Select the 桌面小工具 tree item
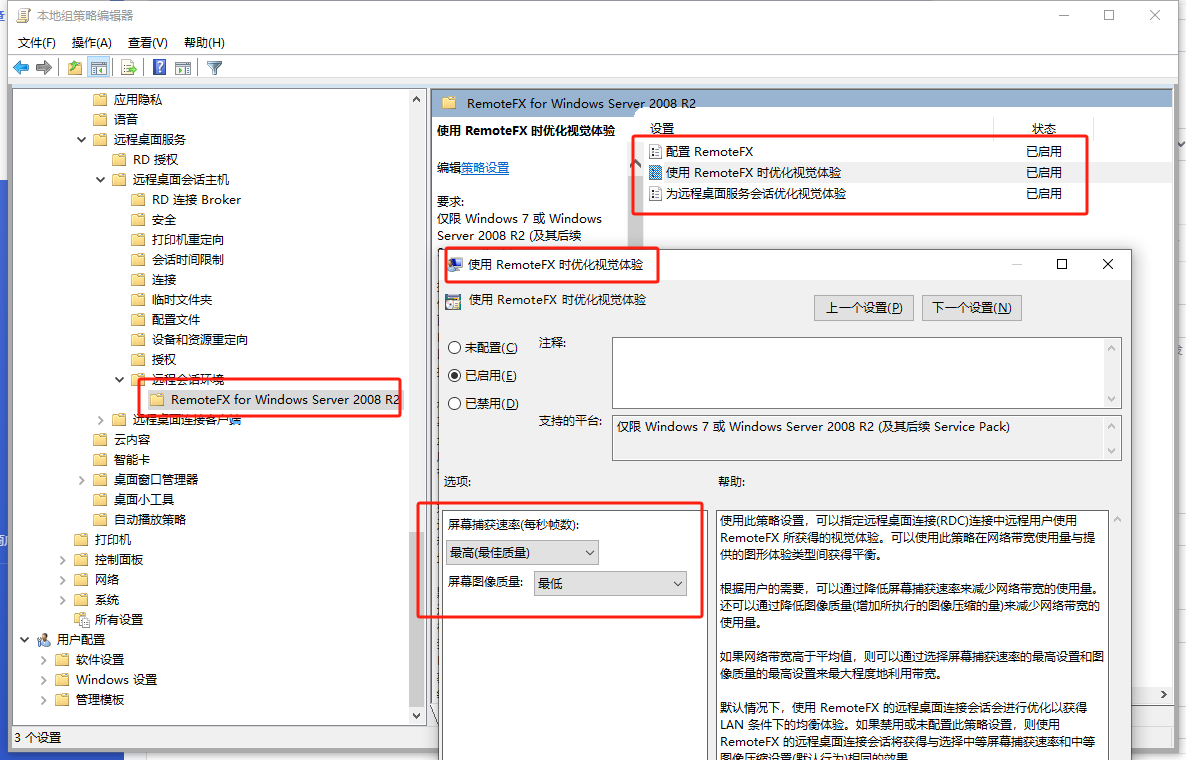 (144, 500)
